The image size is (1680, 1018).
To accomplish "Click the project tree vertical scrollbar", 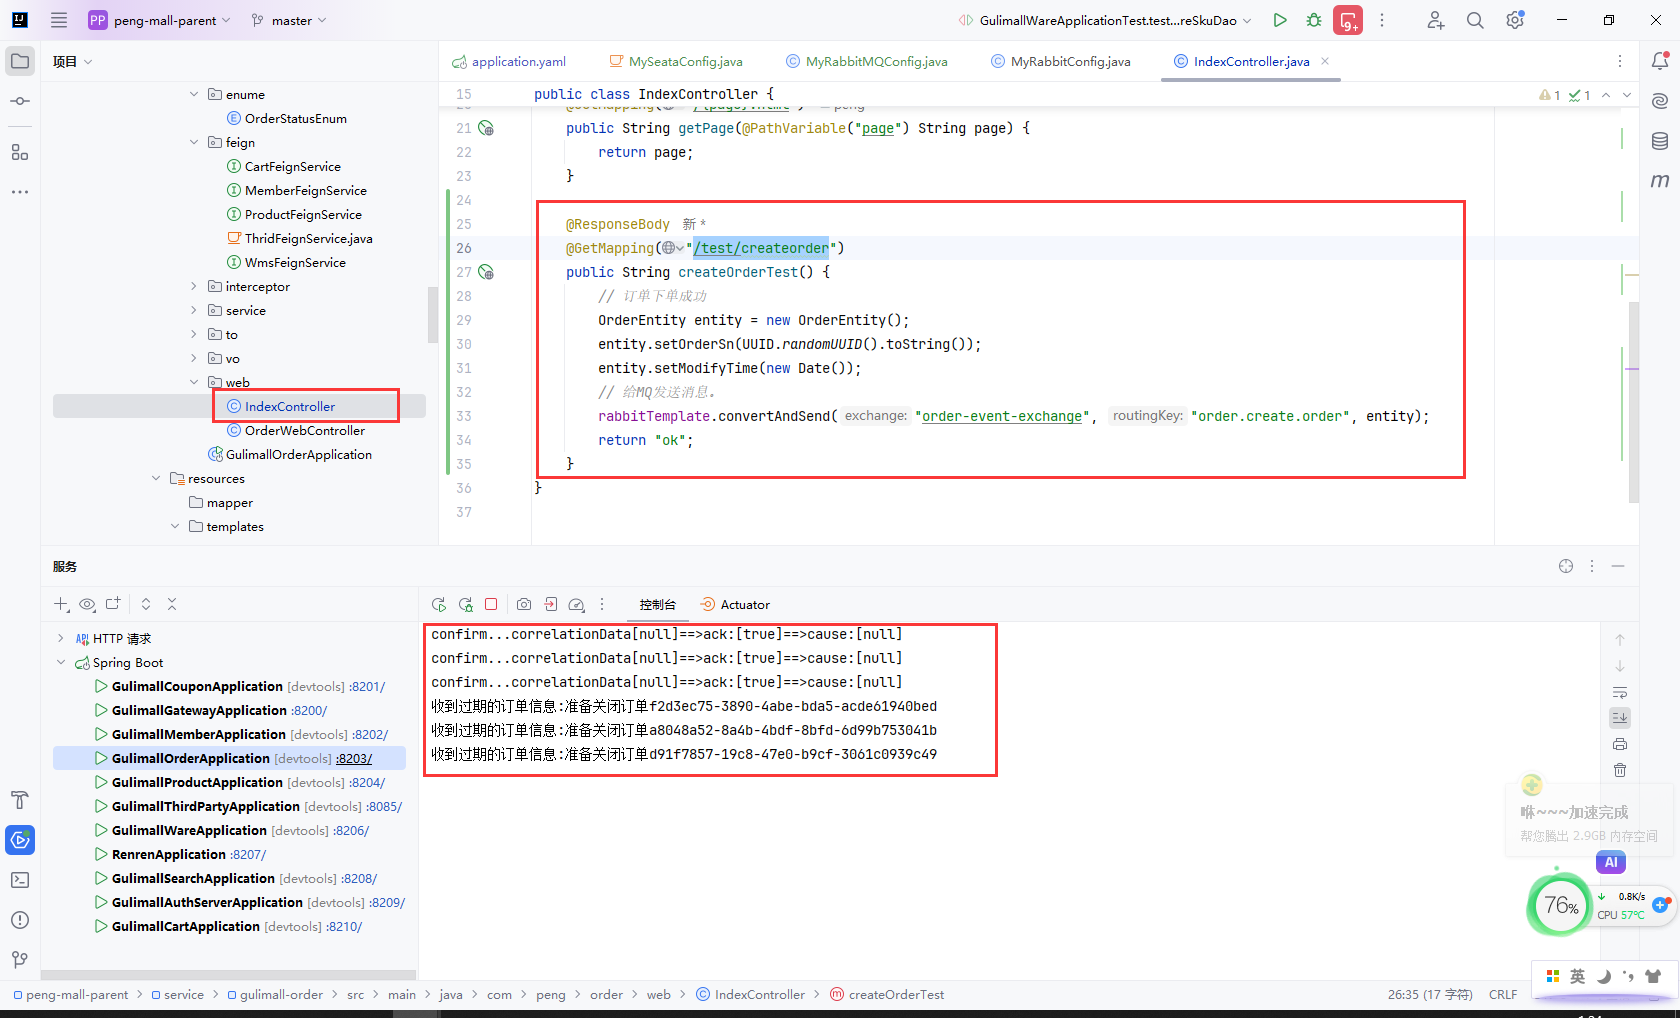I will tap(433, 315).
